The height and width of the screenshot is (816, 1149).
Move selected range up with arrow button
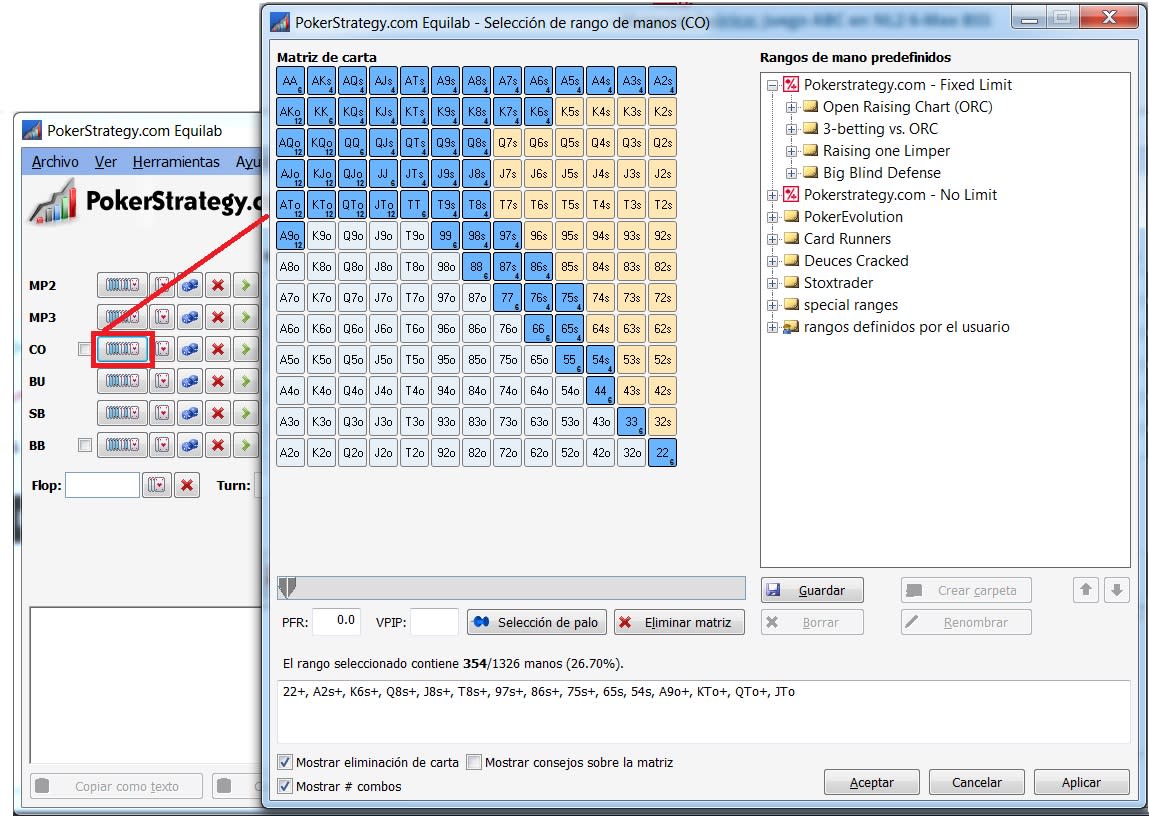click(x=1086, y=590)
